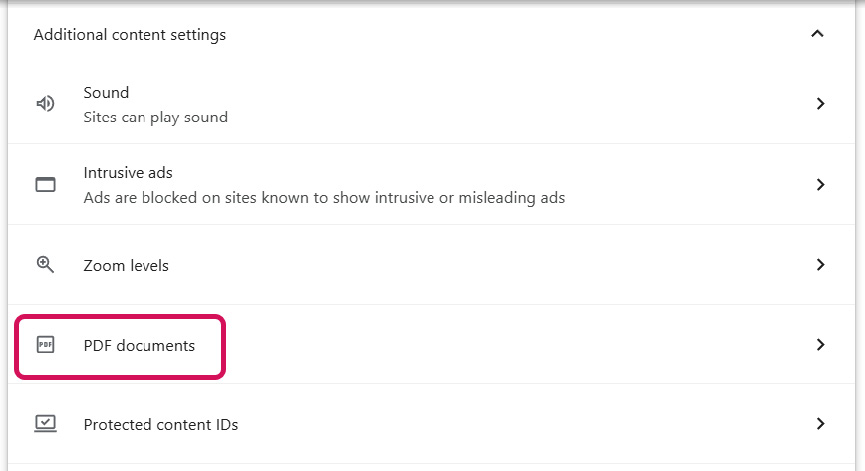Click the 'Sites can play sound' description
The height and width of the screenshot is (471, 865).
pyautogui.click(x=156, y=117)
